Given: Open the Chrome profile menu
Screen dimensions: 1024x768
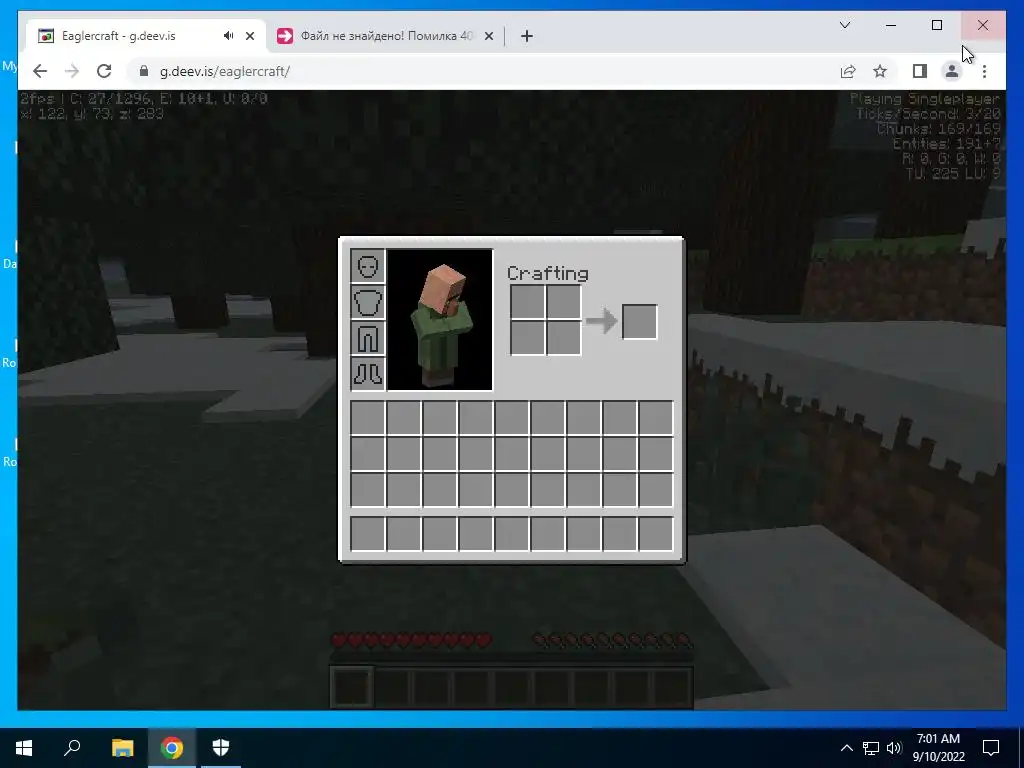Looking at the screenshot, I should pyautogui.click(x=952, y=71).
